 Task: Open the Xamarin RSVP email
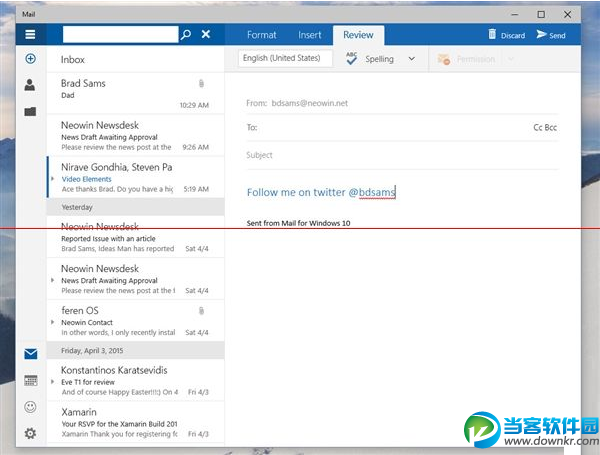(135, 422)
